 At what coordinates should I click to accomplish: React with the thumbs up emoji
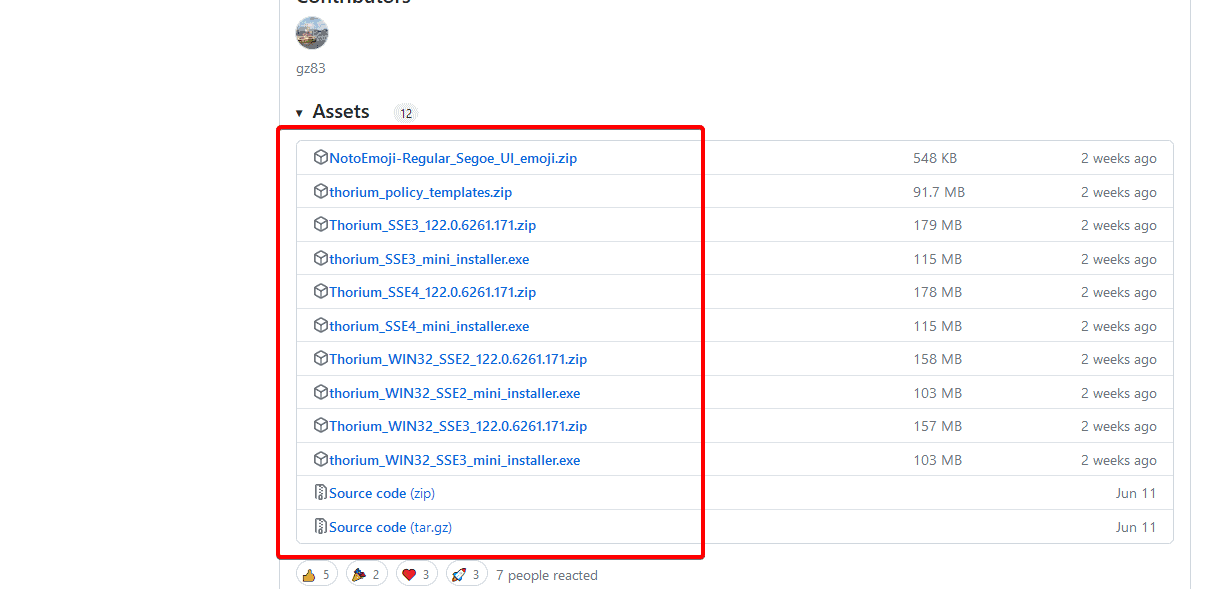[x=315, y=575]
